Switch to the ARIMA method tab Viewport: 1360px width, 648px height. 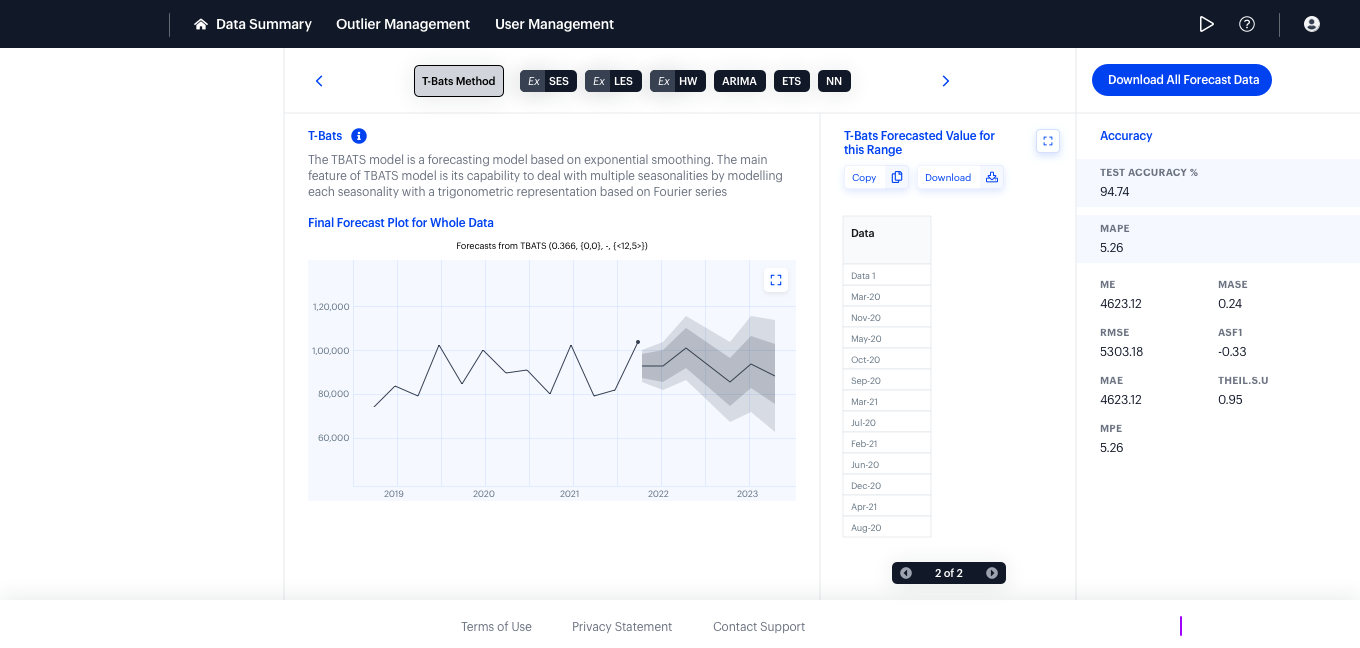coord(740,81)
